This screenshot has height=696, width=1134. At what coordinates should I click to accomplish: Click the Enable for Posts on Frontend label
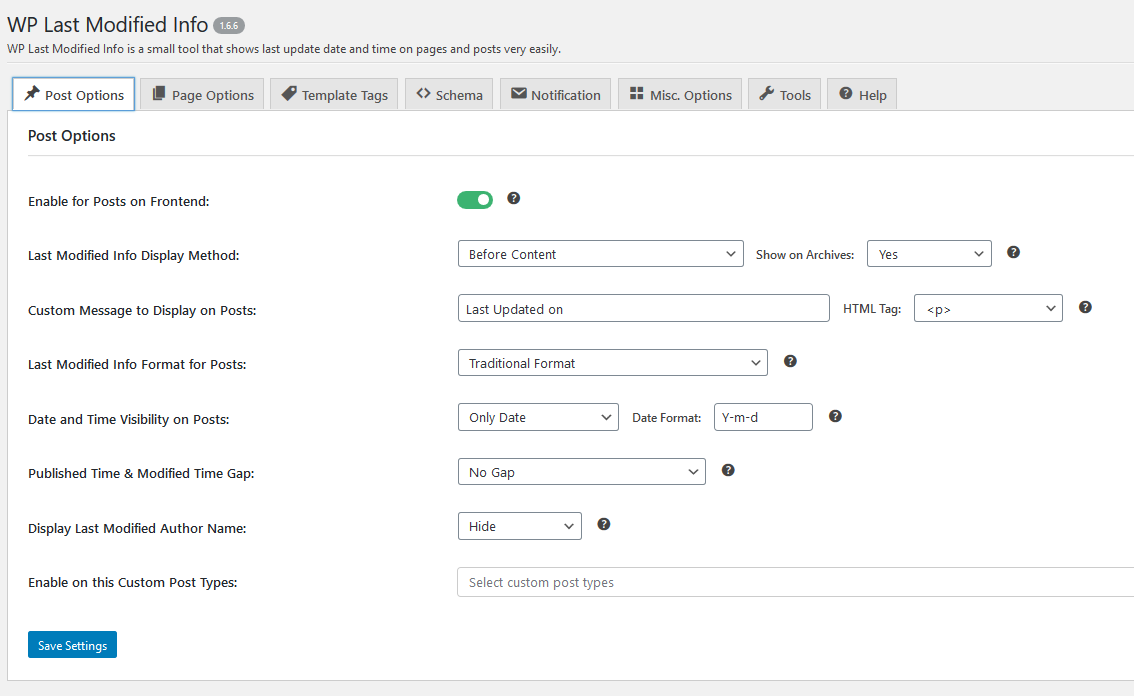click(119, 202)
